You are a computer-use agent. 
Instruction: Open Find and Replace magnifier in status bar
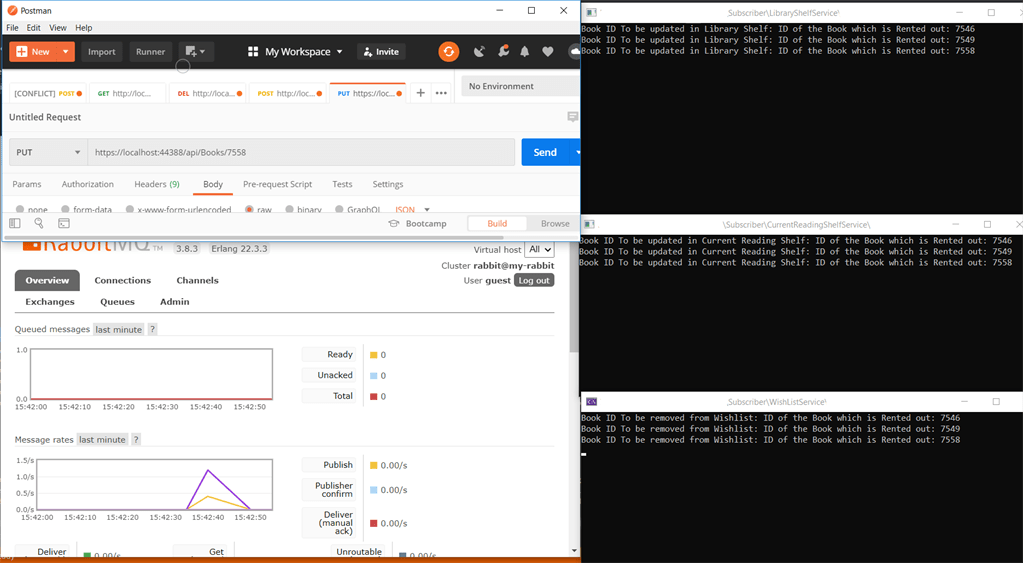tap(38, 223)
